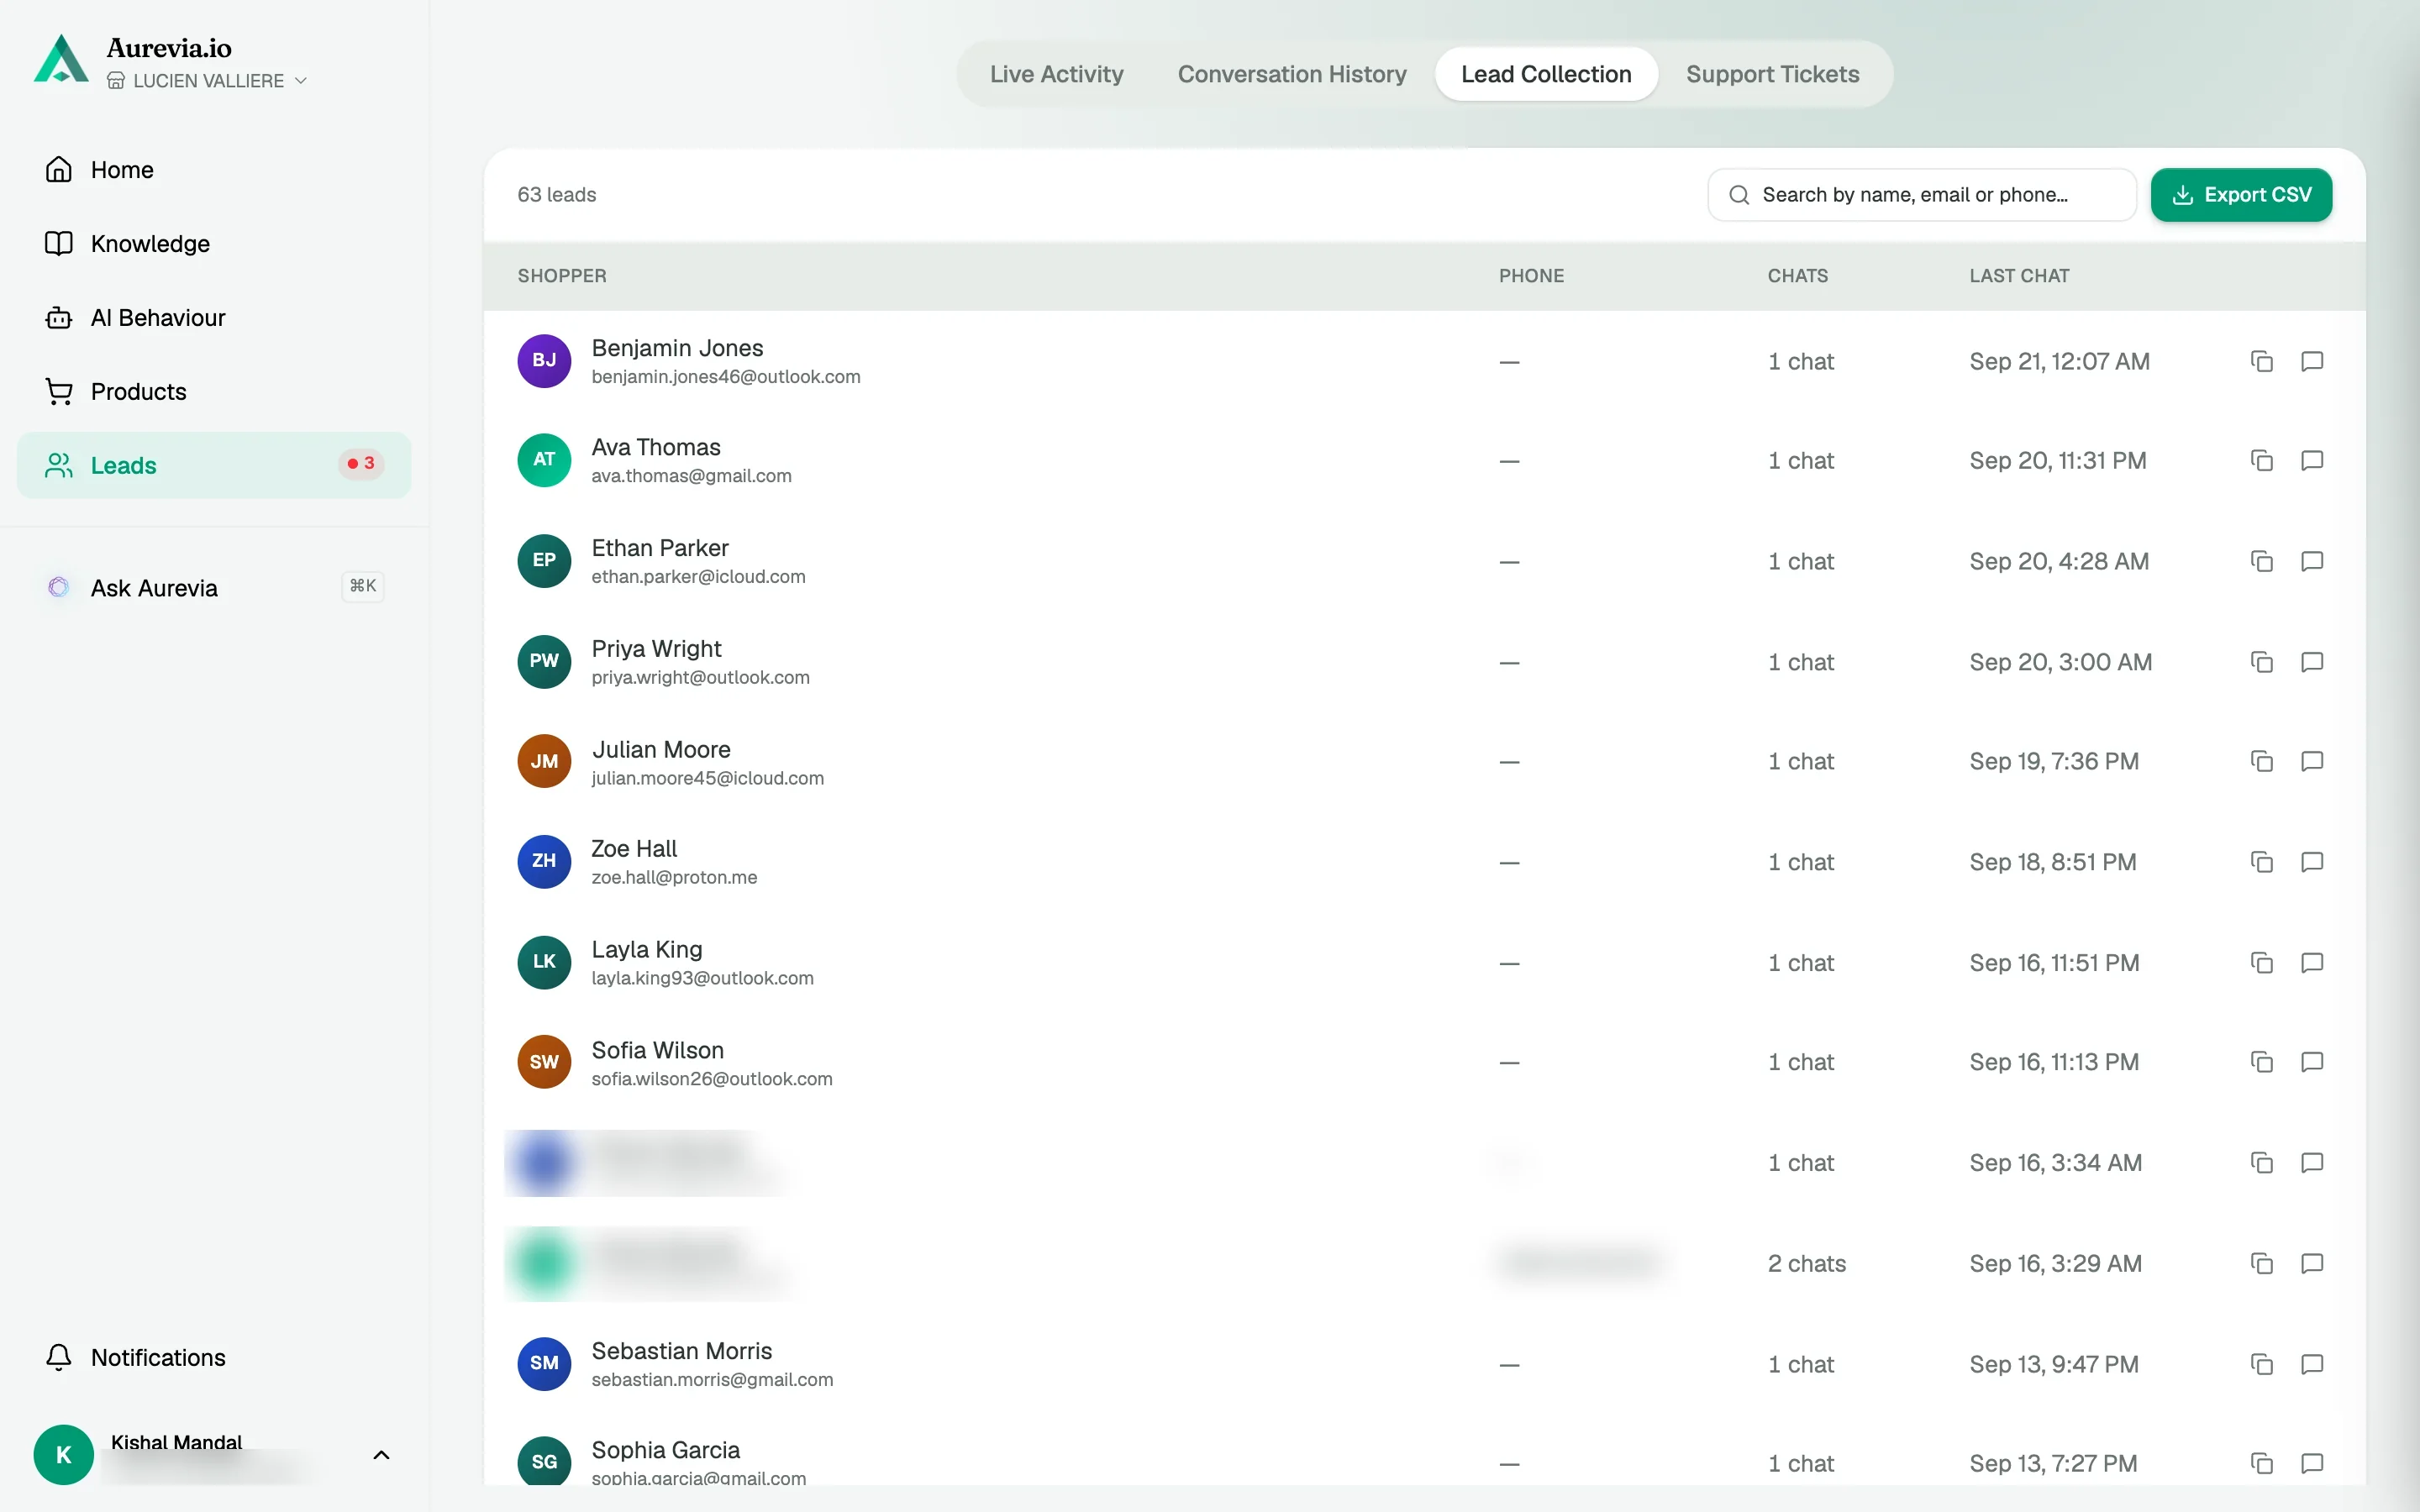
Task: Click the K user avatar
Action: [63, 1454]
